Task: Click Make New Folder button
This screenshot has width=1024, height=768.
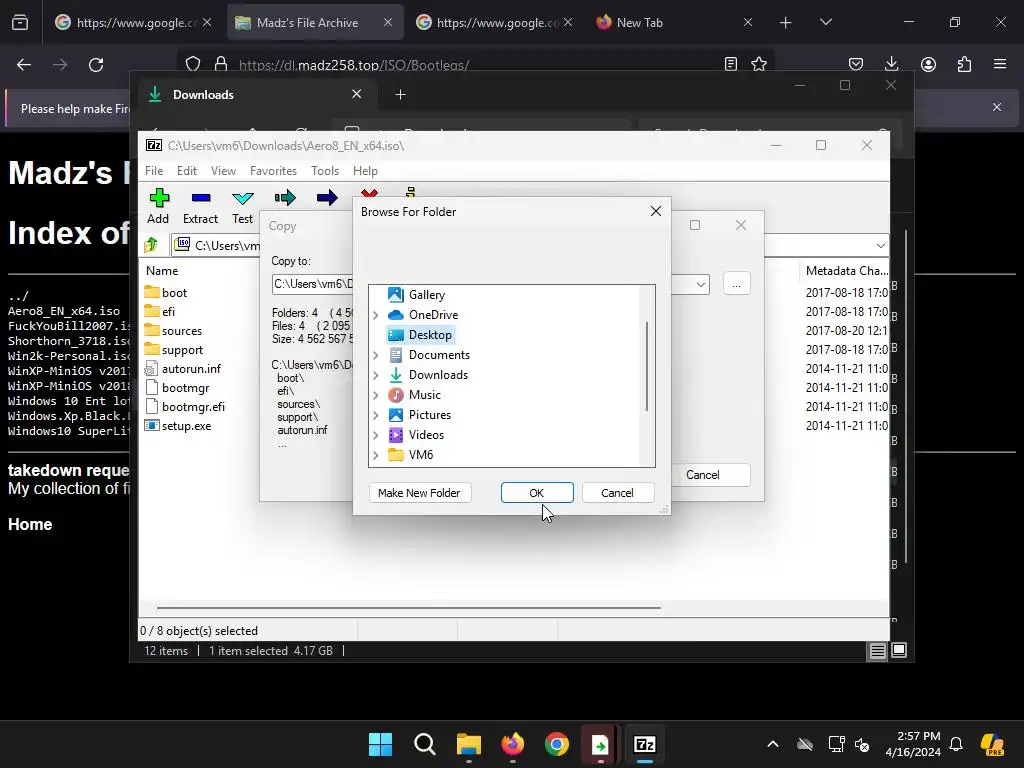Action: pos(419,493)
